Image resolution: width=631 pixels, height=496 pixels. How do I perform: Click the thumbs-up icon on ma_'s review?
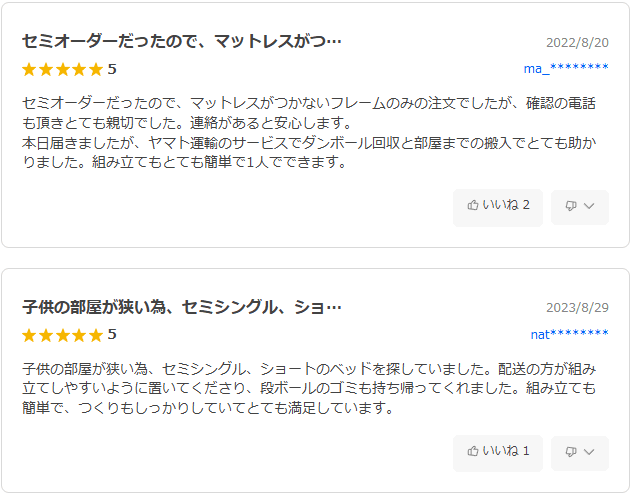pyautogui.click(x=473, y=206)
